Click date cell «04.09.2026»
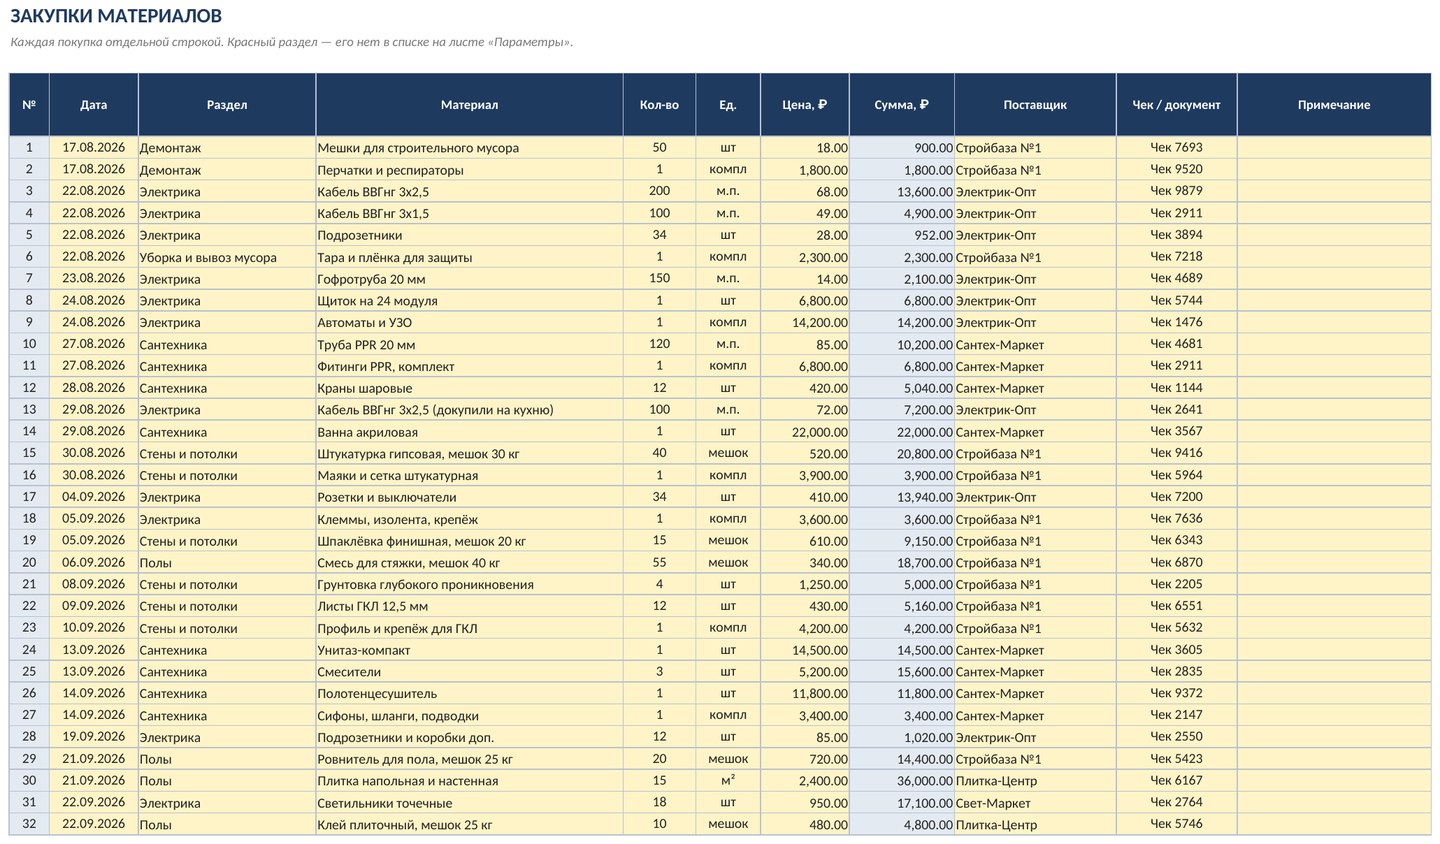The width and height of the screenshot is (1440, 844). pos(93,497)
